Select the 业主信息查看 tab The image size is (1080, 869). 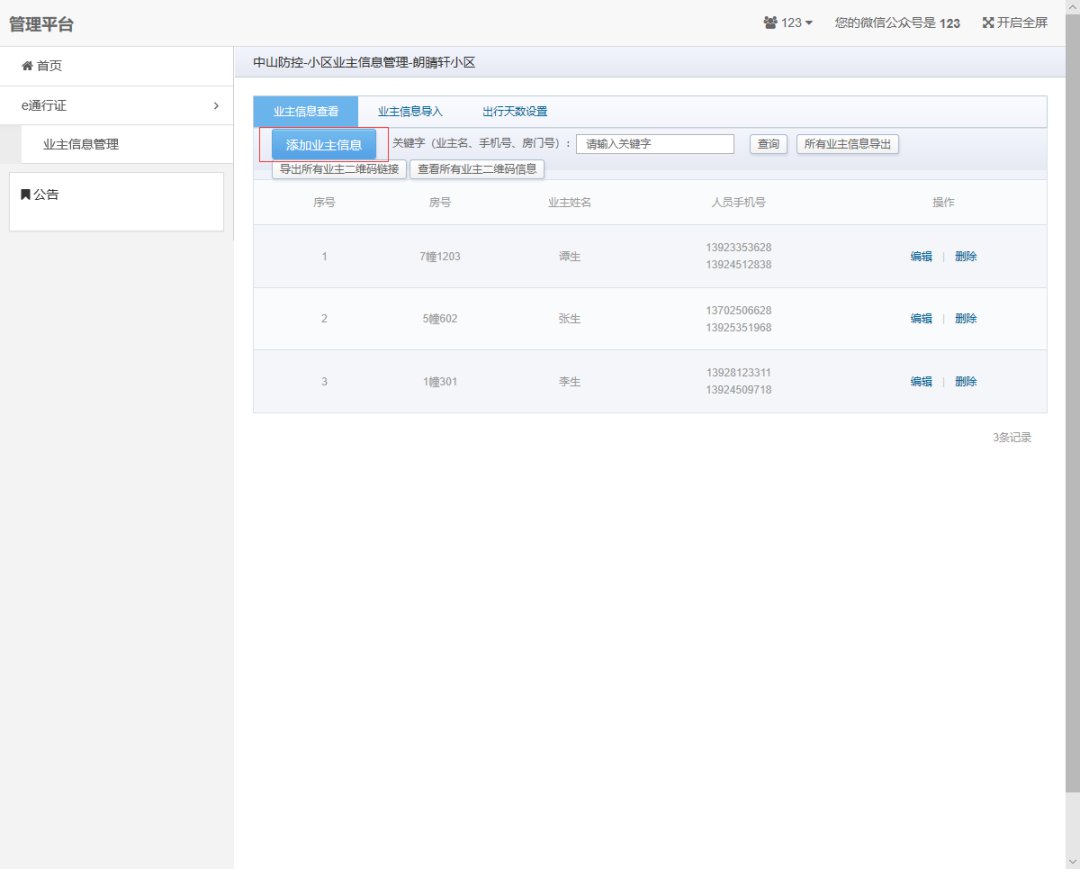tap(306, 112)
